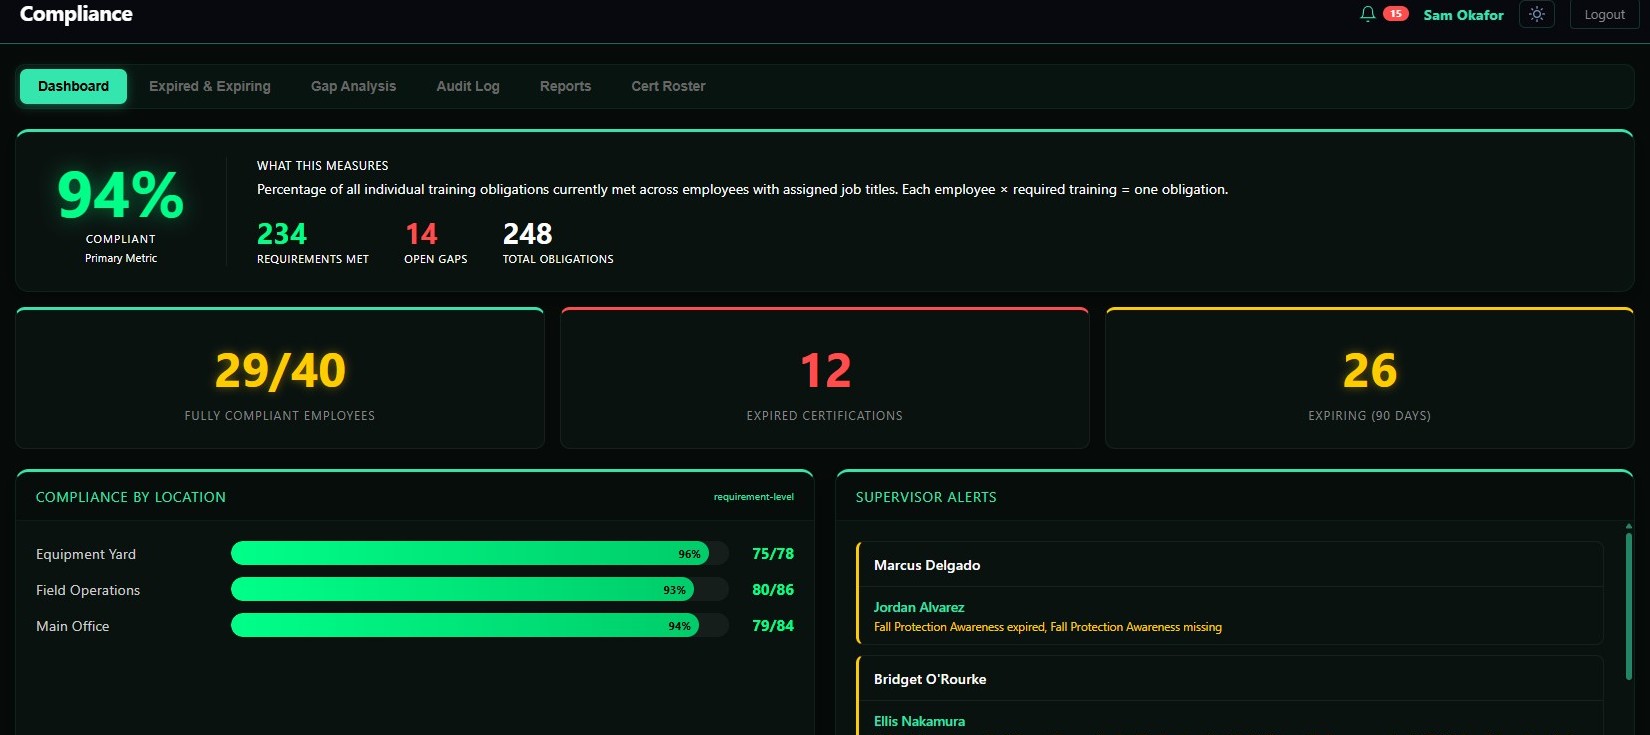The width and height of the screenshot is (1650, 735).
Task: Click the Supervisor Alerts heading
Action: click(x=926, y=497)
